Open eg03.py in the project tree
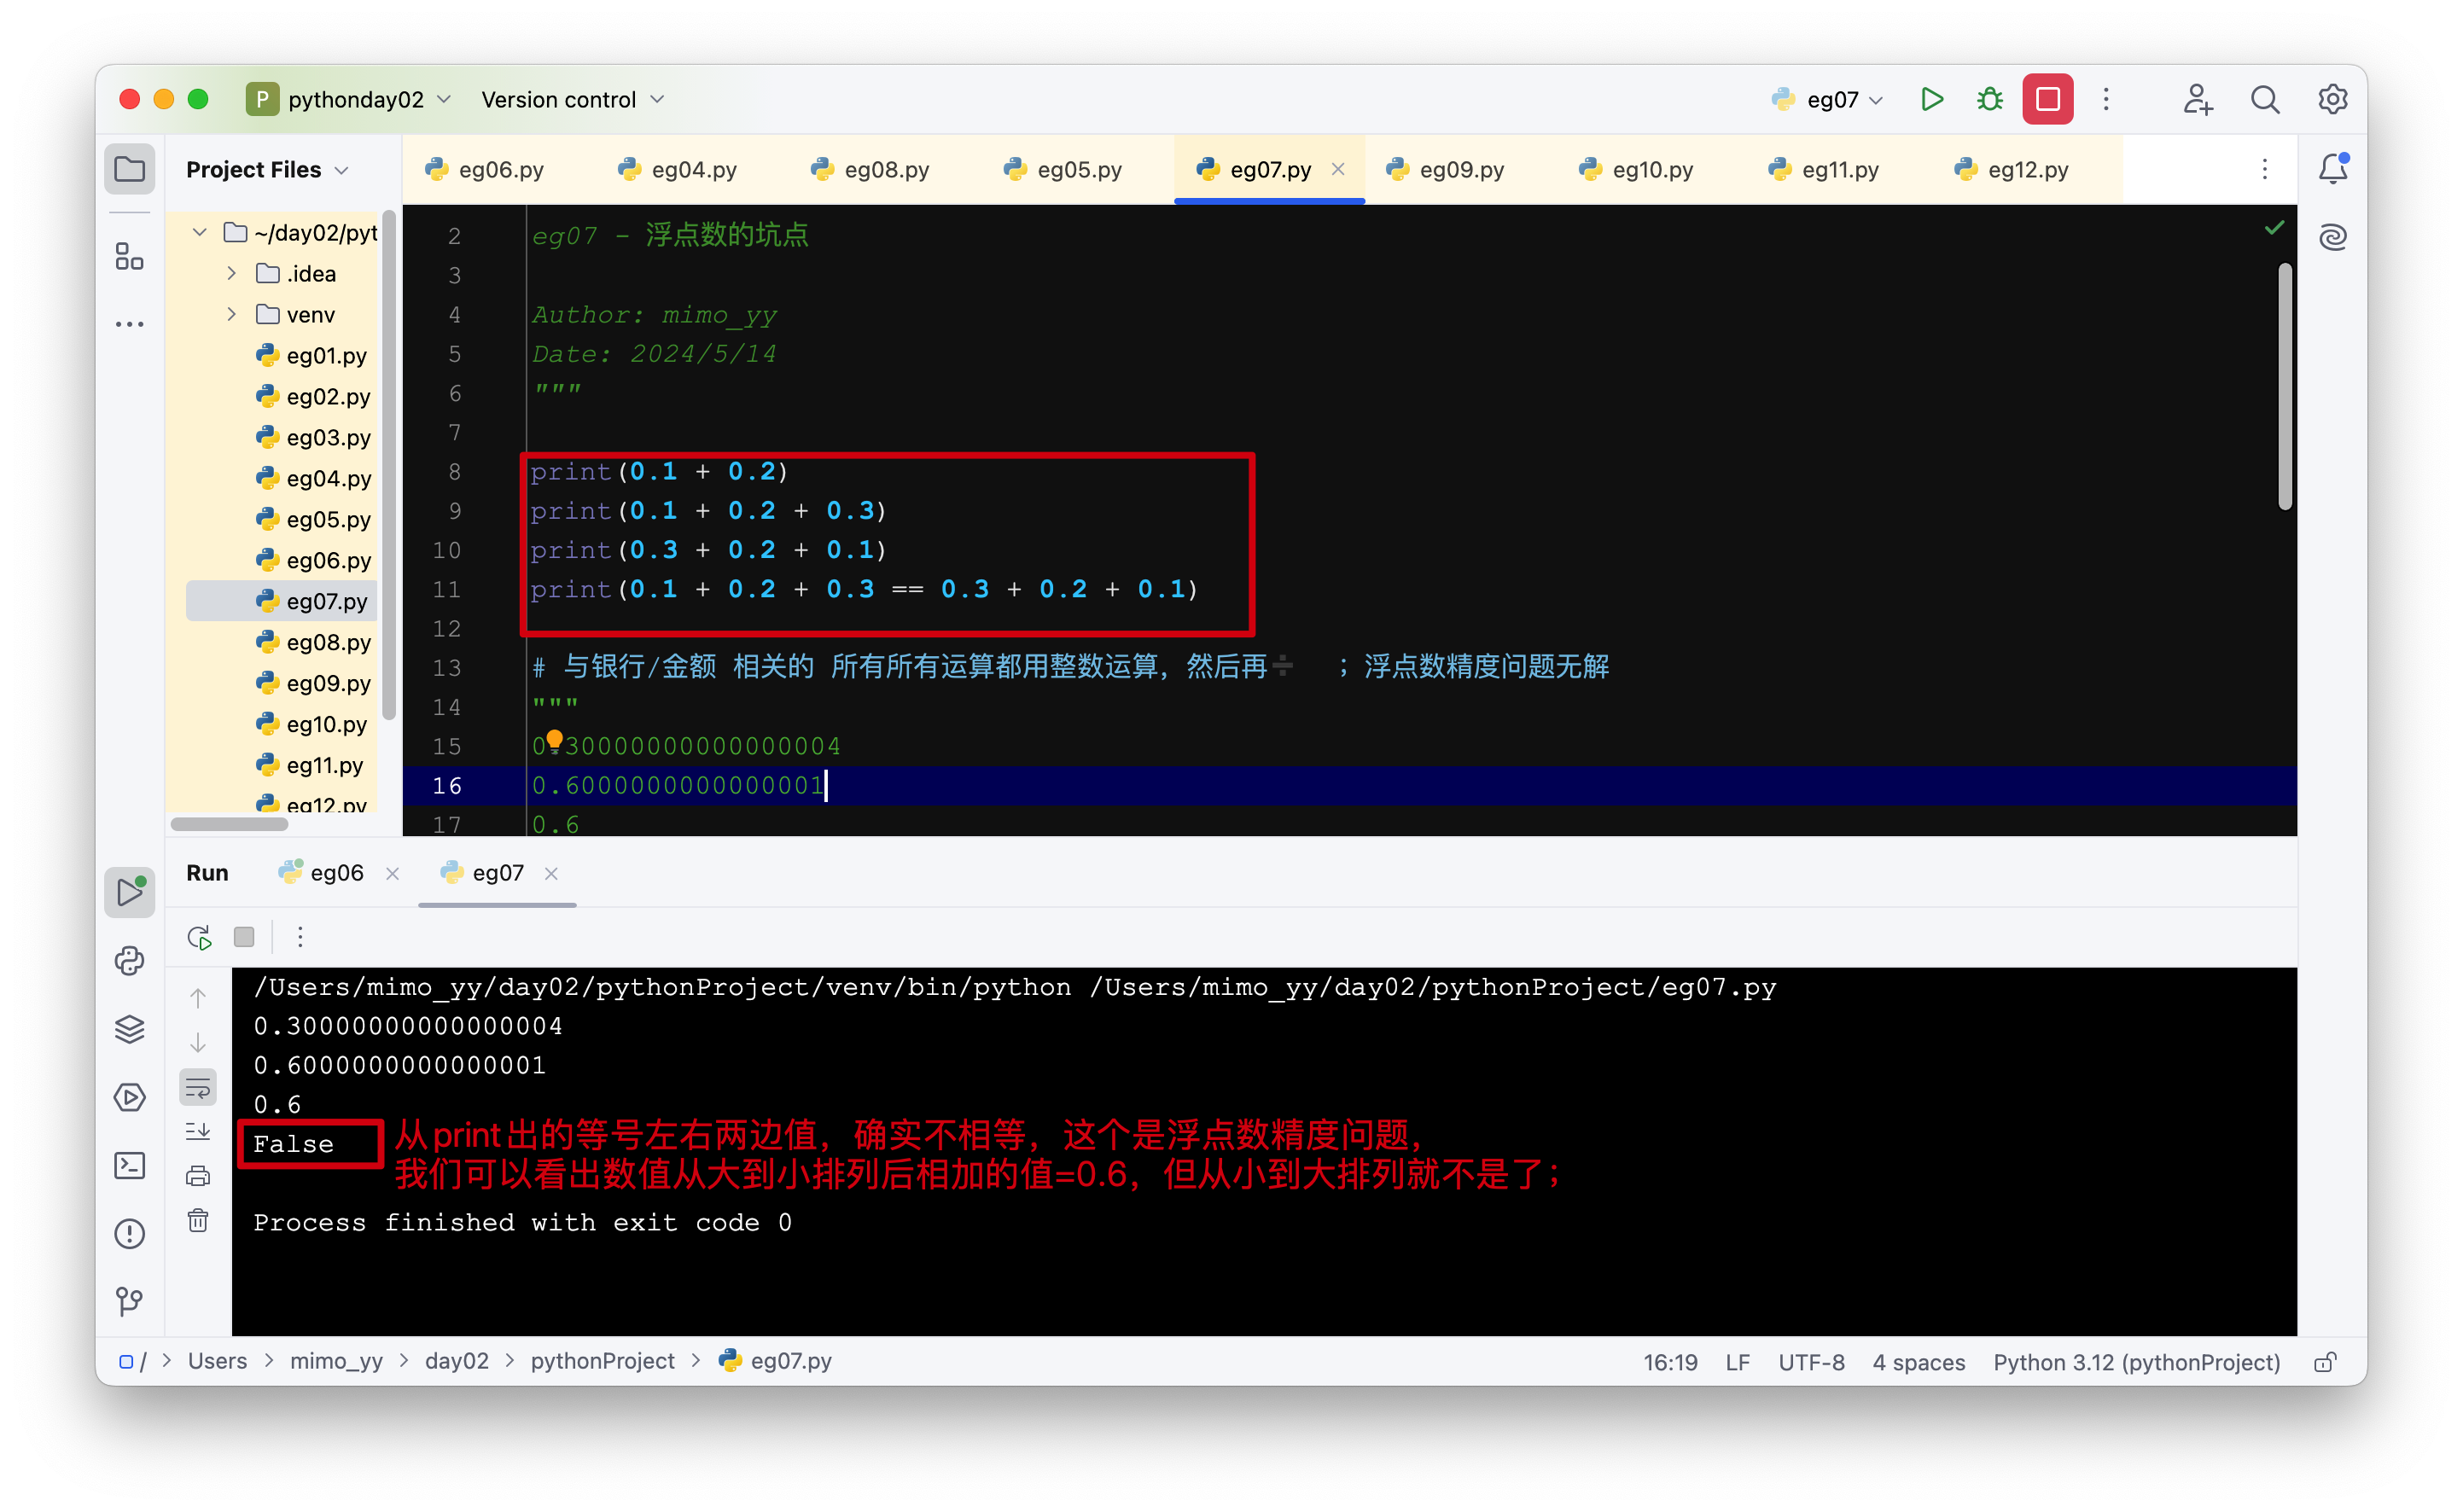This screenshot has height=1512, width=2463. click(313, 437)
